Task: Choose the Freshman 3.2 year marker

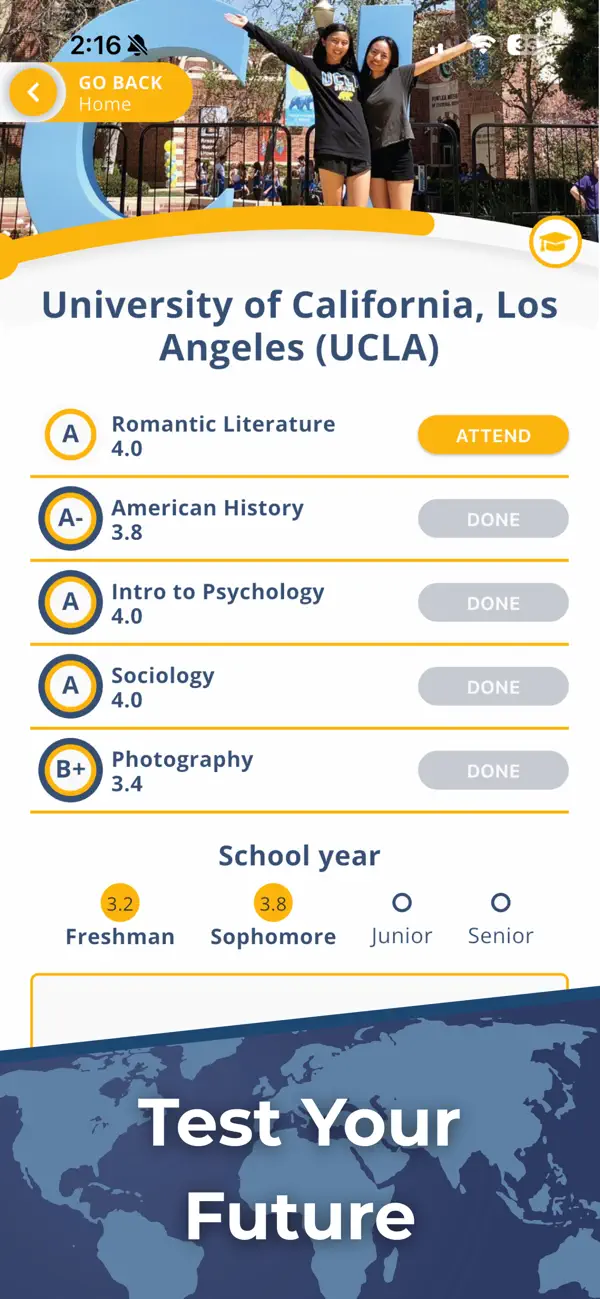Action: click(120, 904)
